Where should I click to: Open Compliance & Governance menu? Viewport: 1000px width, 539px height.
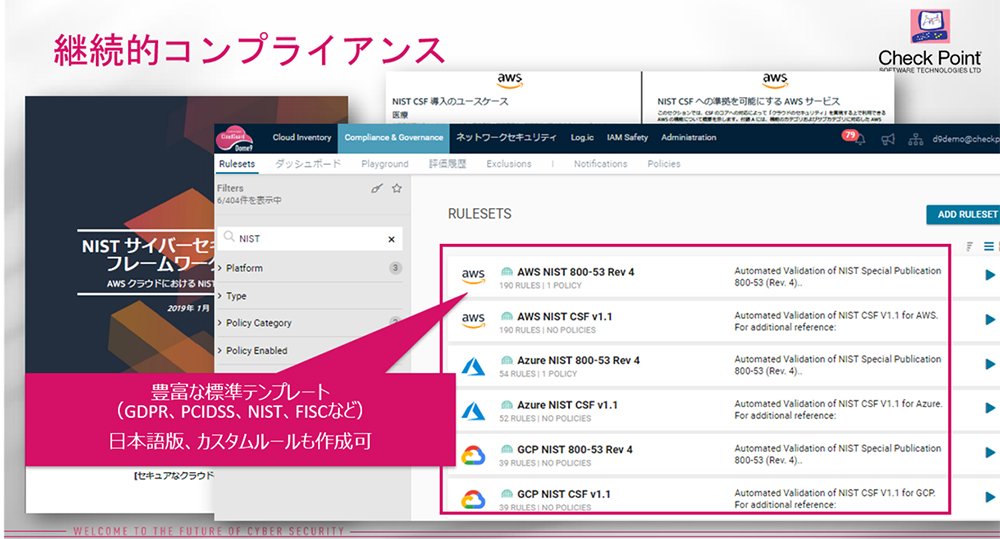pyautogui.click(x=393, y=137)
